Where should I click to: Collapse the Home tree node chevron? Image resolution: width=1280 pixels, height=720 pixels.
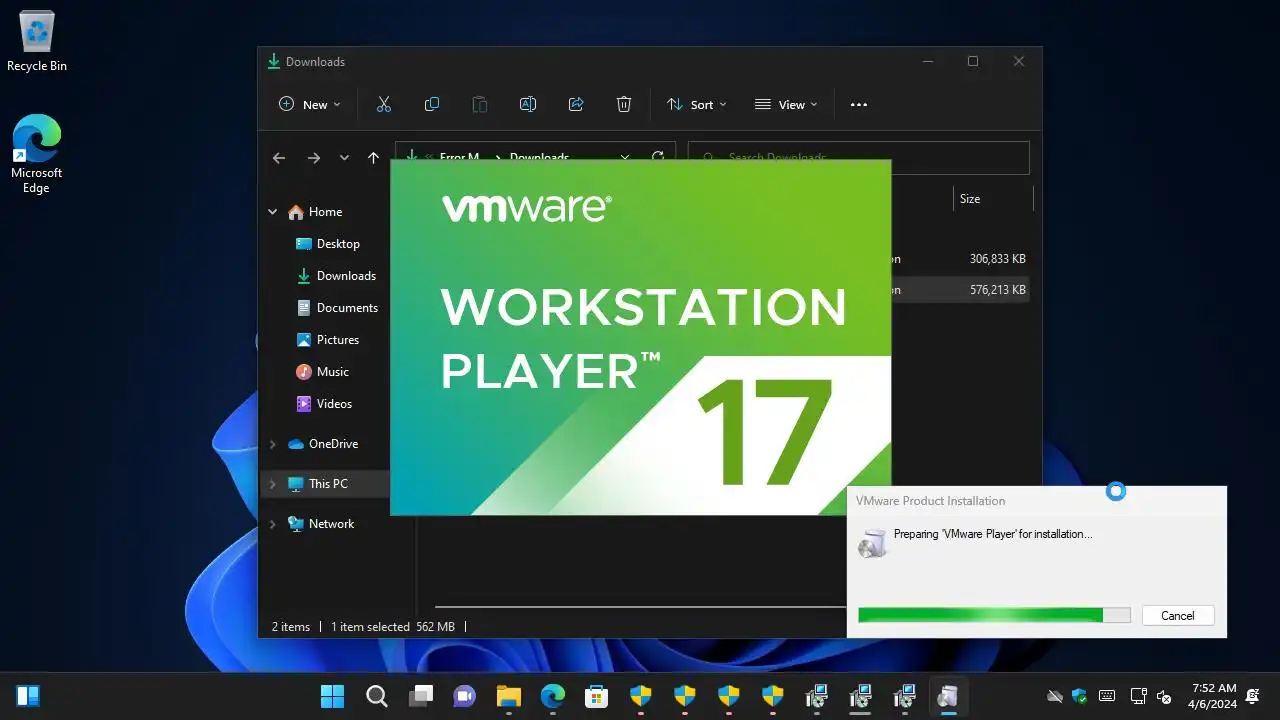[x=273, y=212]
